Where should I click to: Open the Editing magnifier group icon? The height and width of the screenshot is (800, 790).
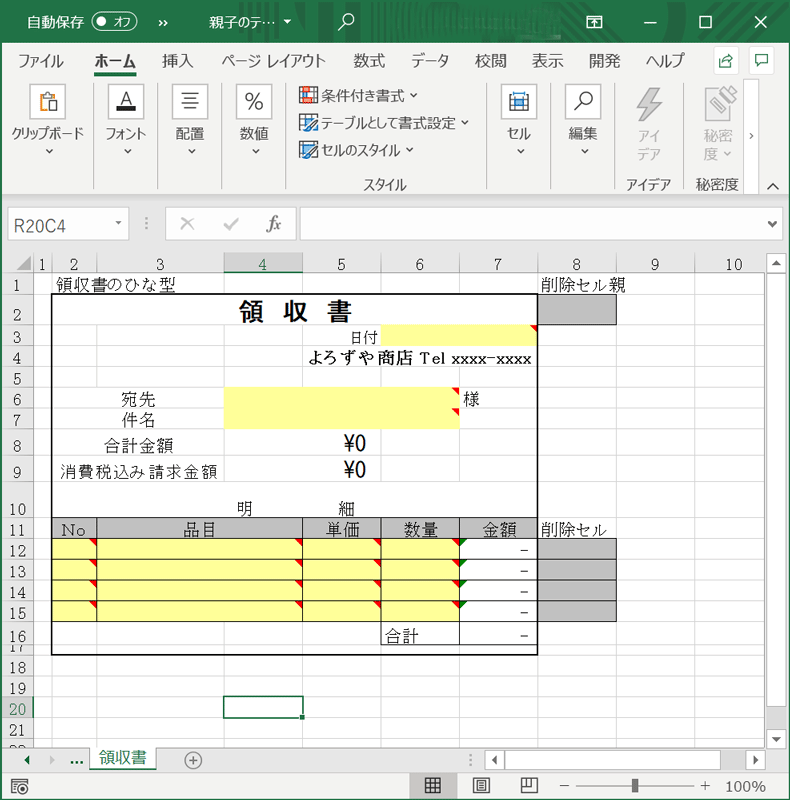tap(583, 102)
